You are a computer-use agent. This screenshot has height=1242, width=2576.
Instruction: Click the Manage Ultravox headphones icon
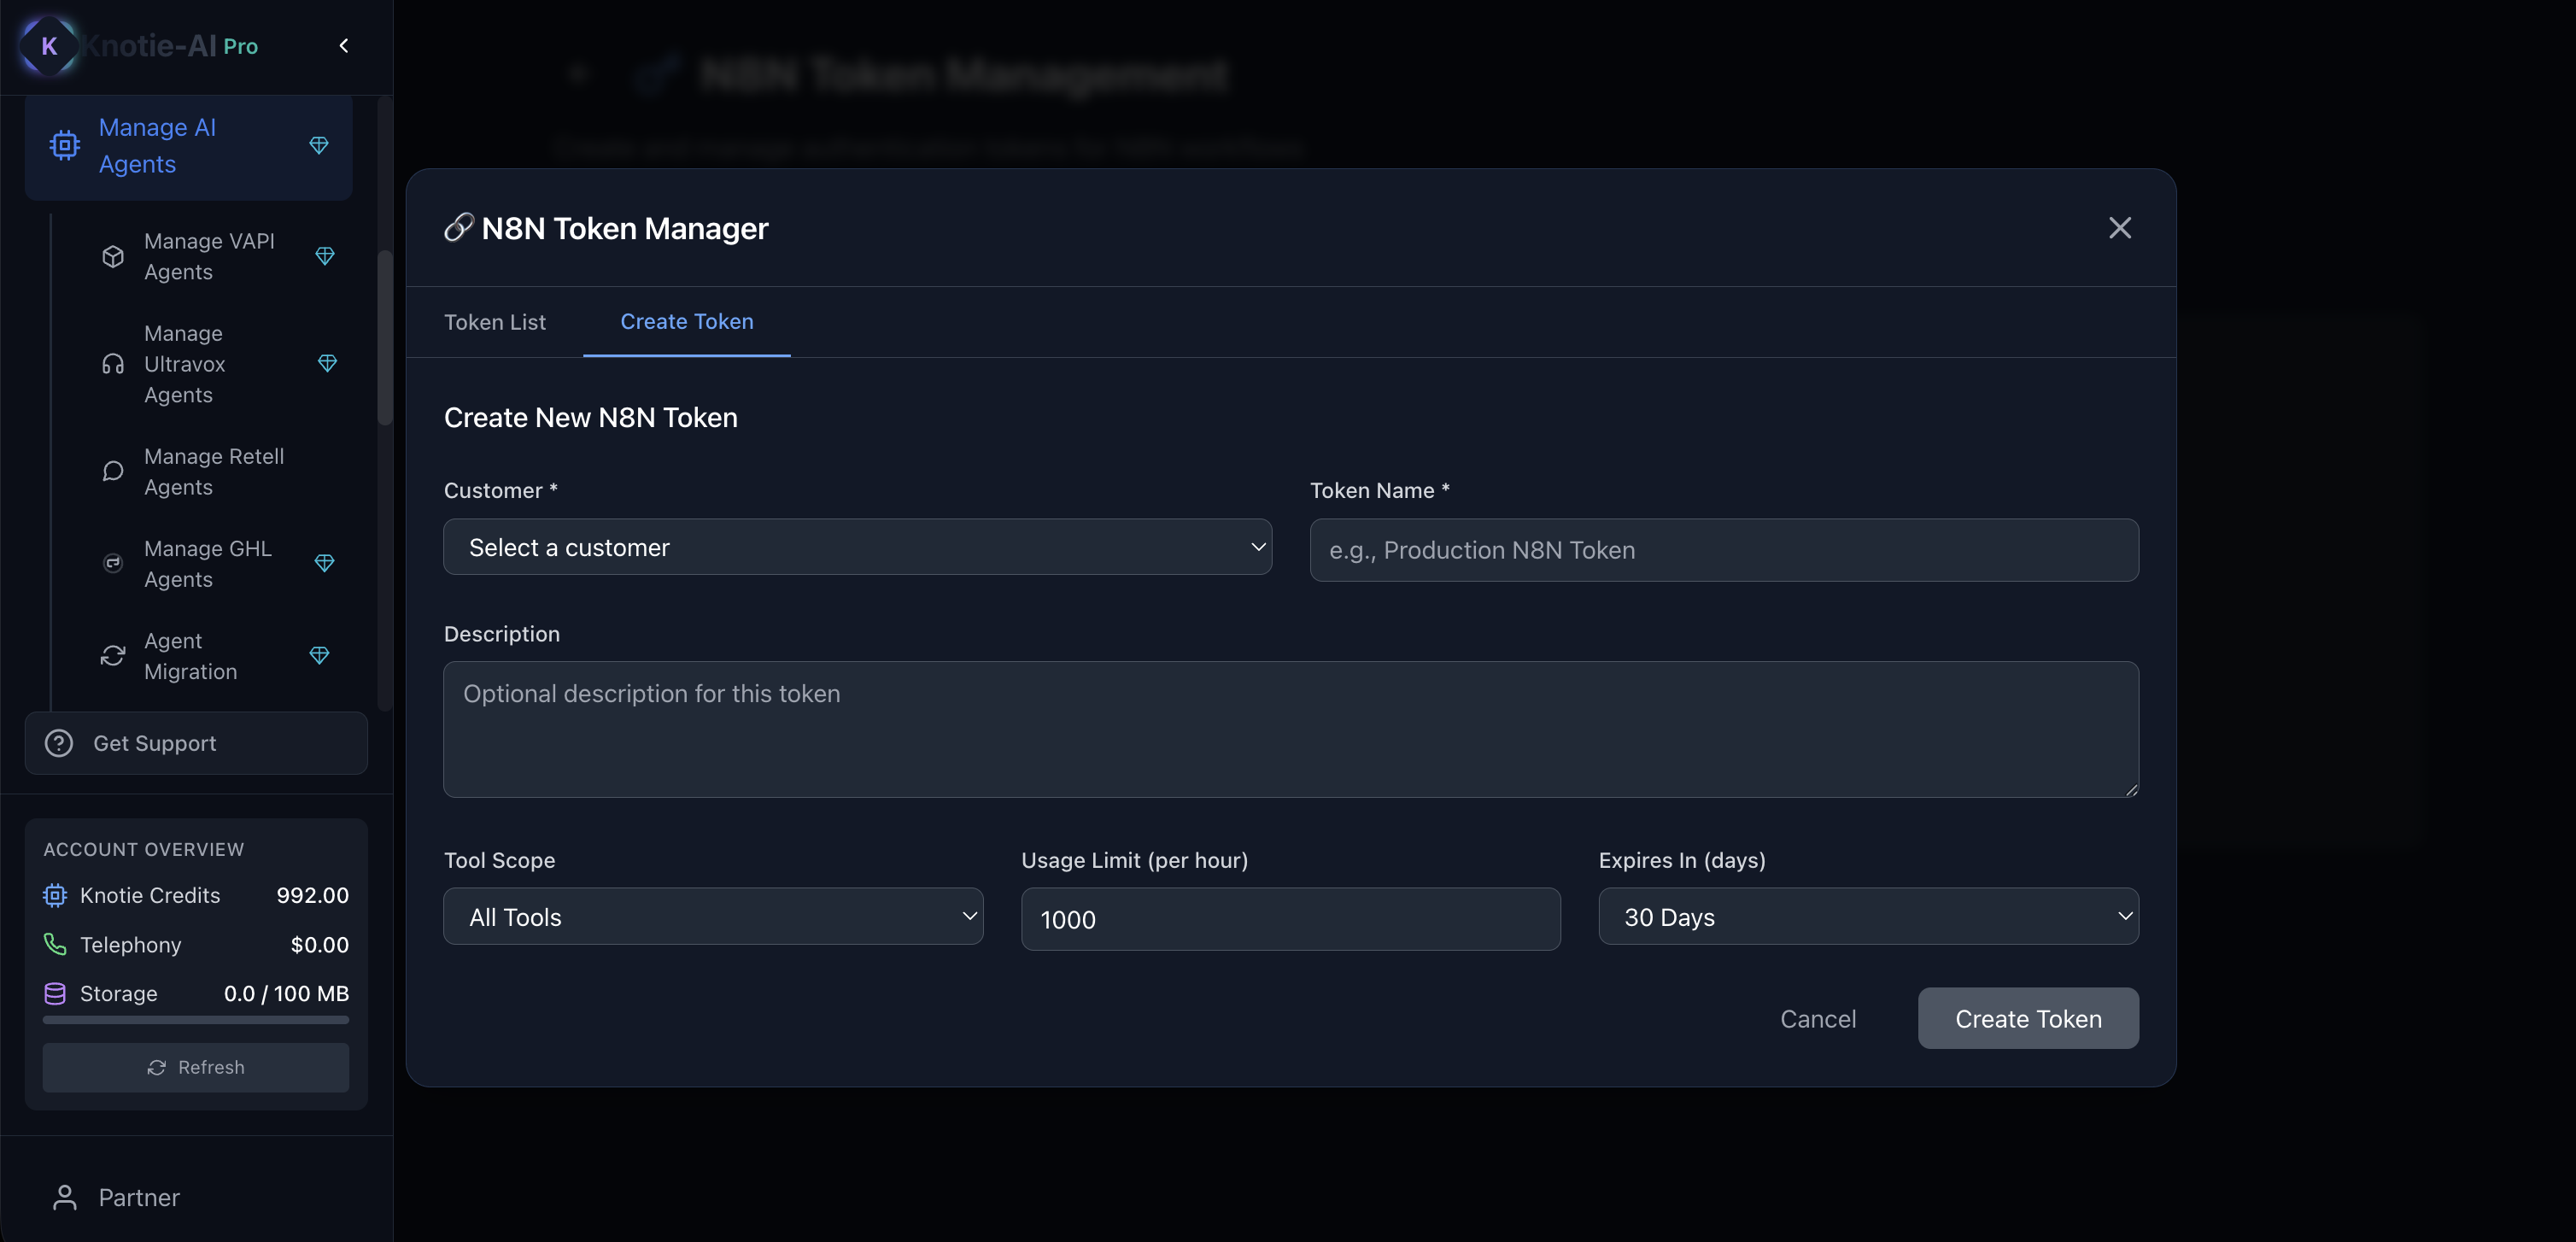click(113, 364)
